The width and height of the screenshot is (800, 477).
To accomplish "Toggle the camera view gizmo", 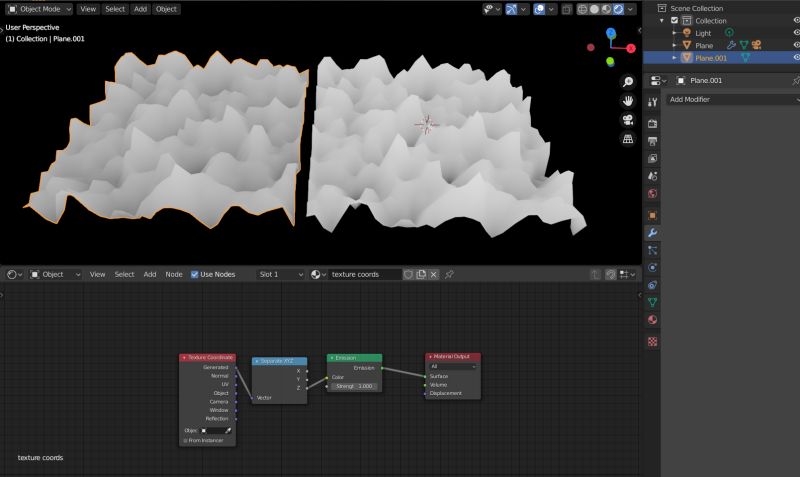I will point(628,119).
